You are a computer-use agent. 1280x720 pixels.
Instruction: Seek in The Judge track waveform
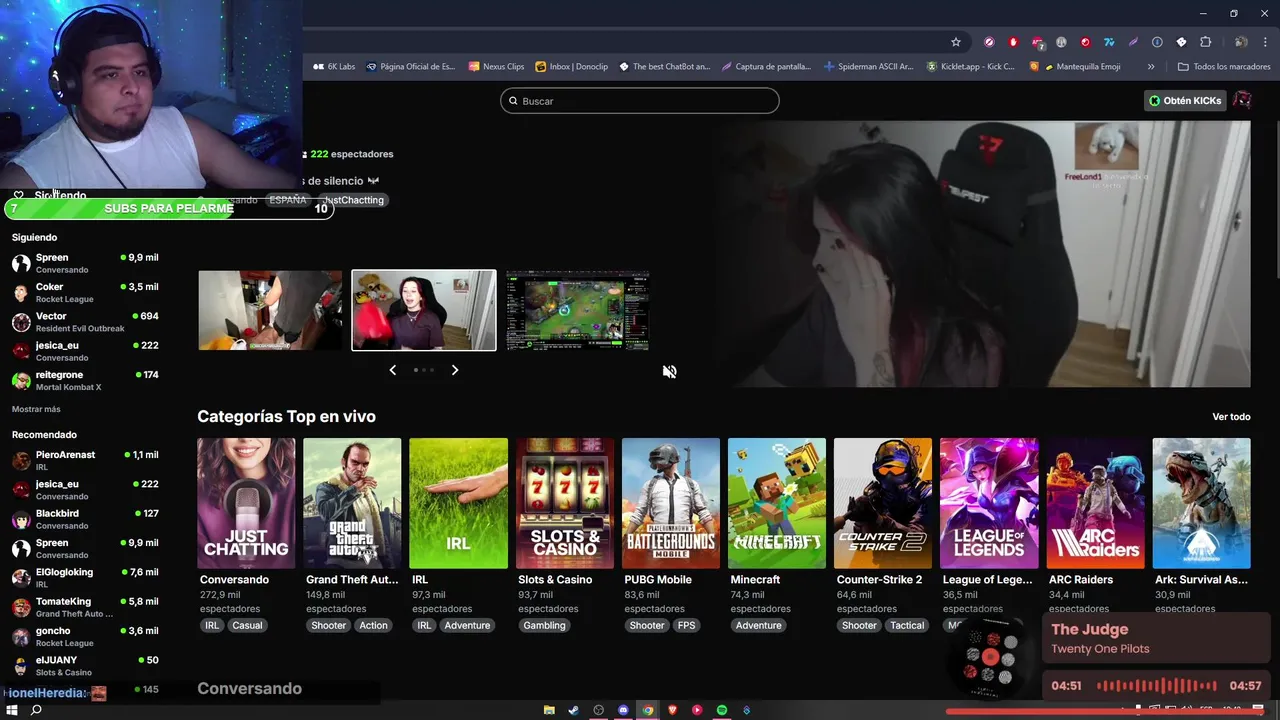(x=1158, y=686)
